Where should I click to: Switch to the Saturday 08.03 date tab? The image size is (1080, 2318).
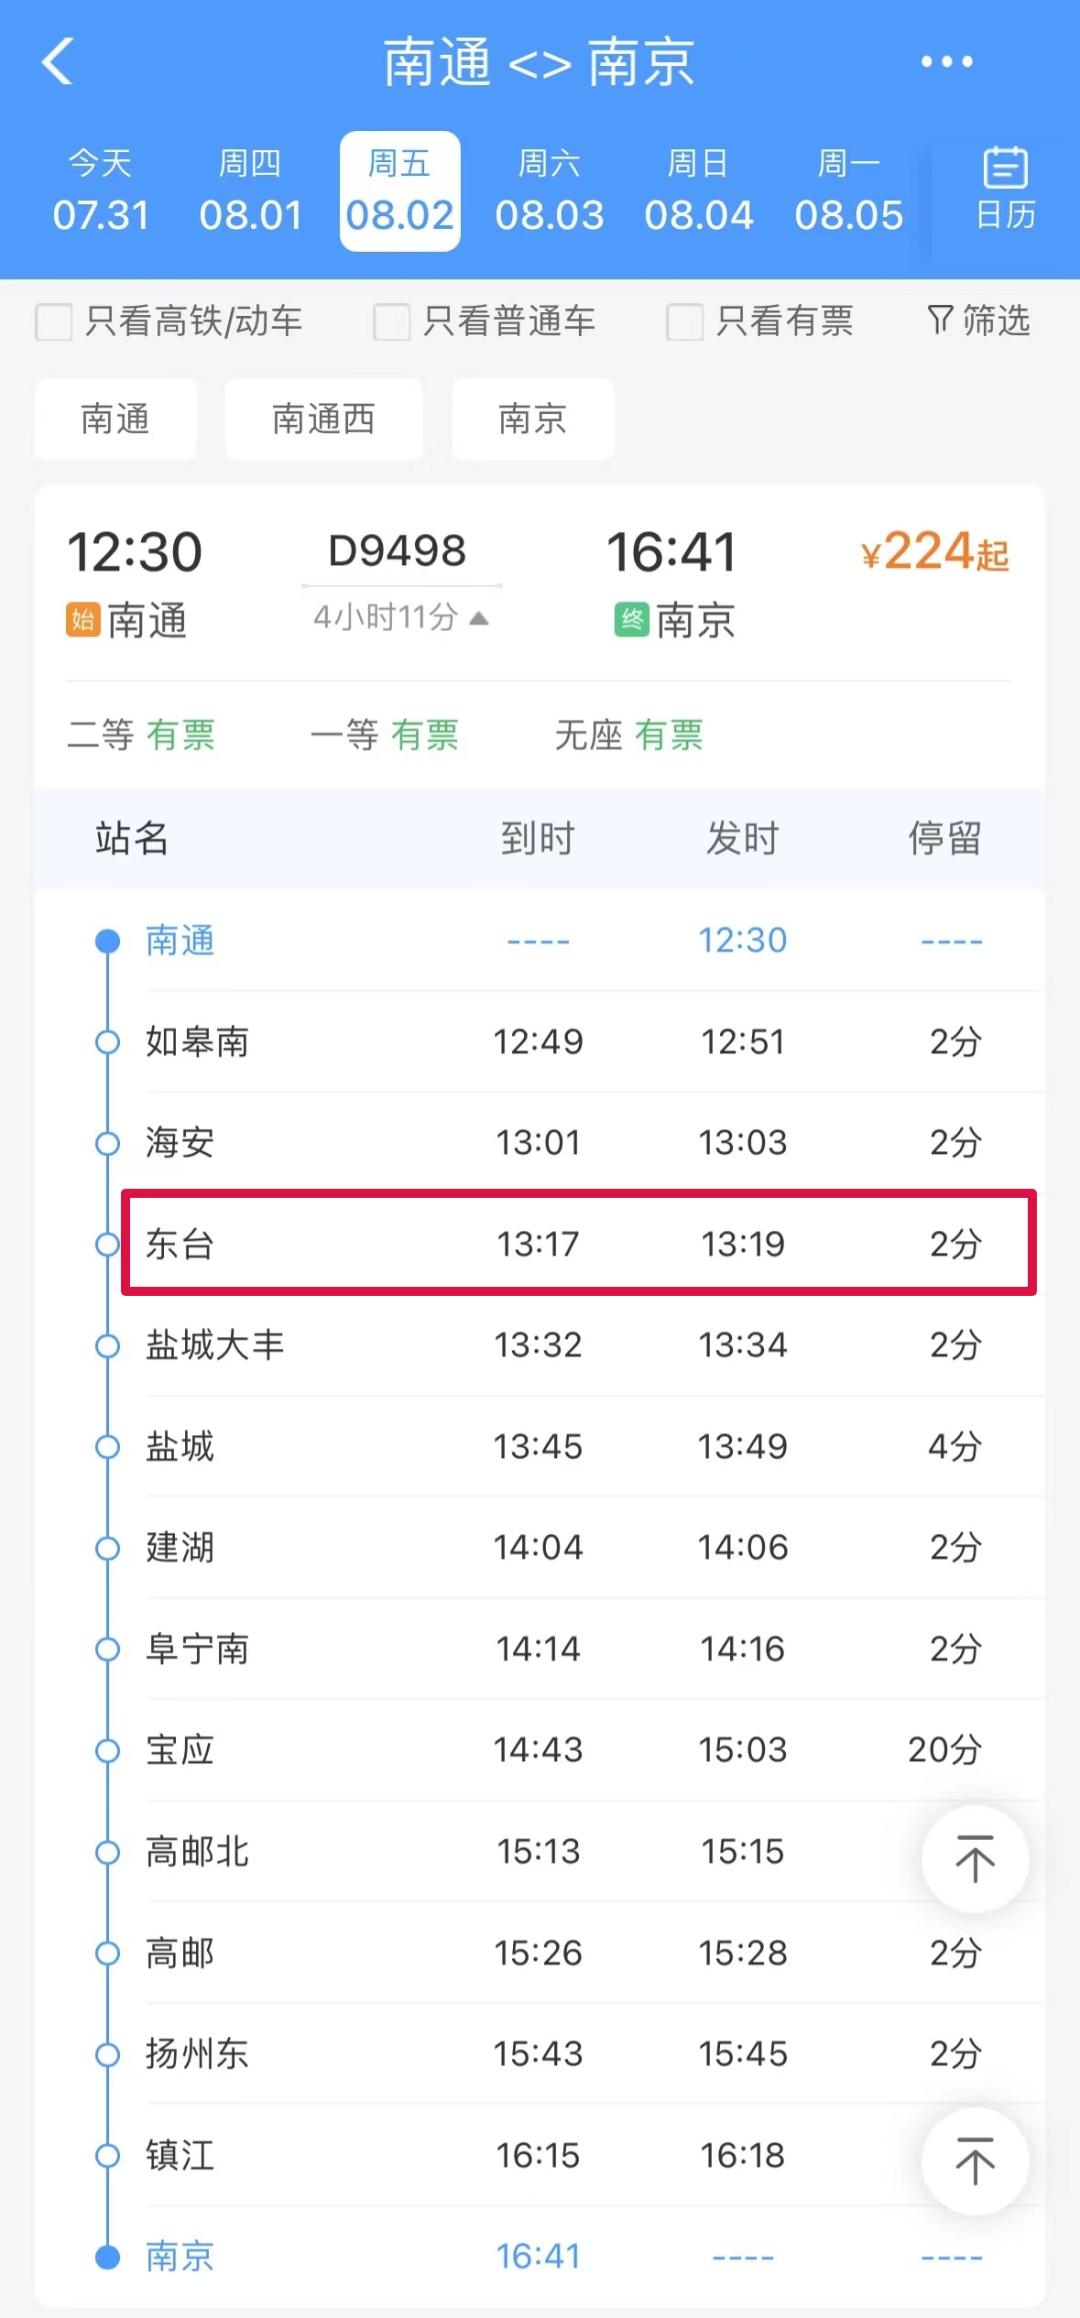coord(549,191)
